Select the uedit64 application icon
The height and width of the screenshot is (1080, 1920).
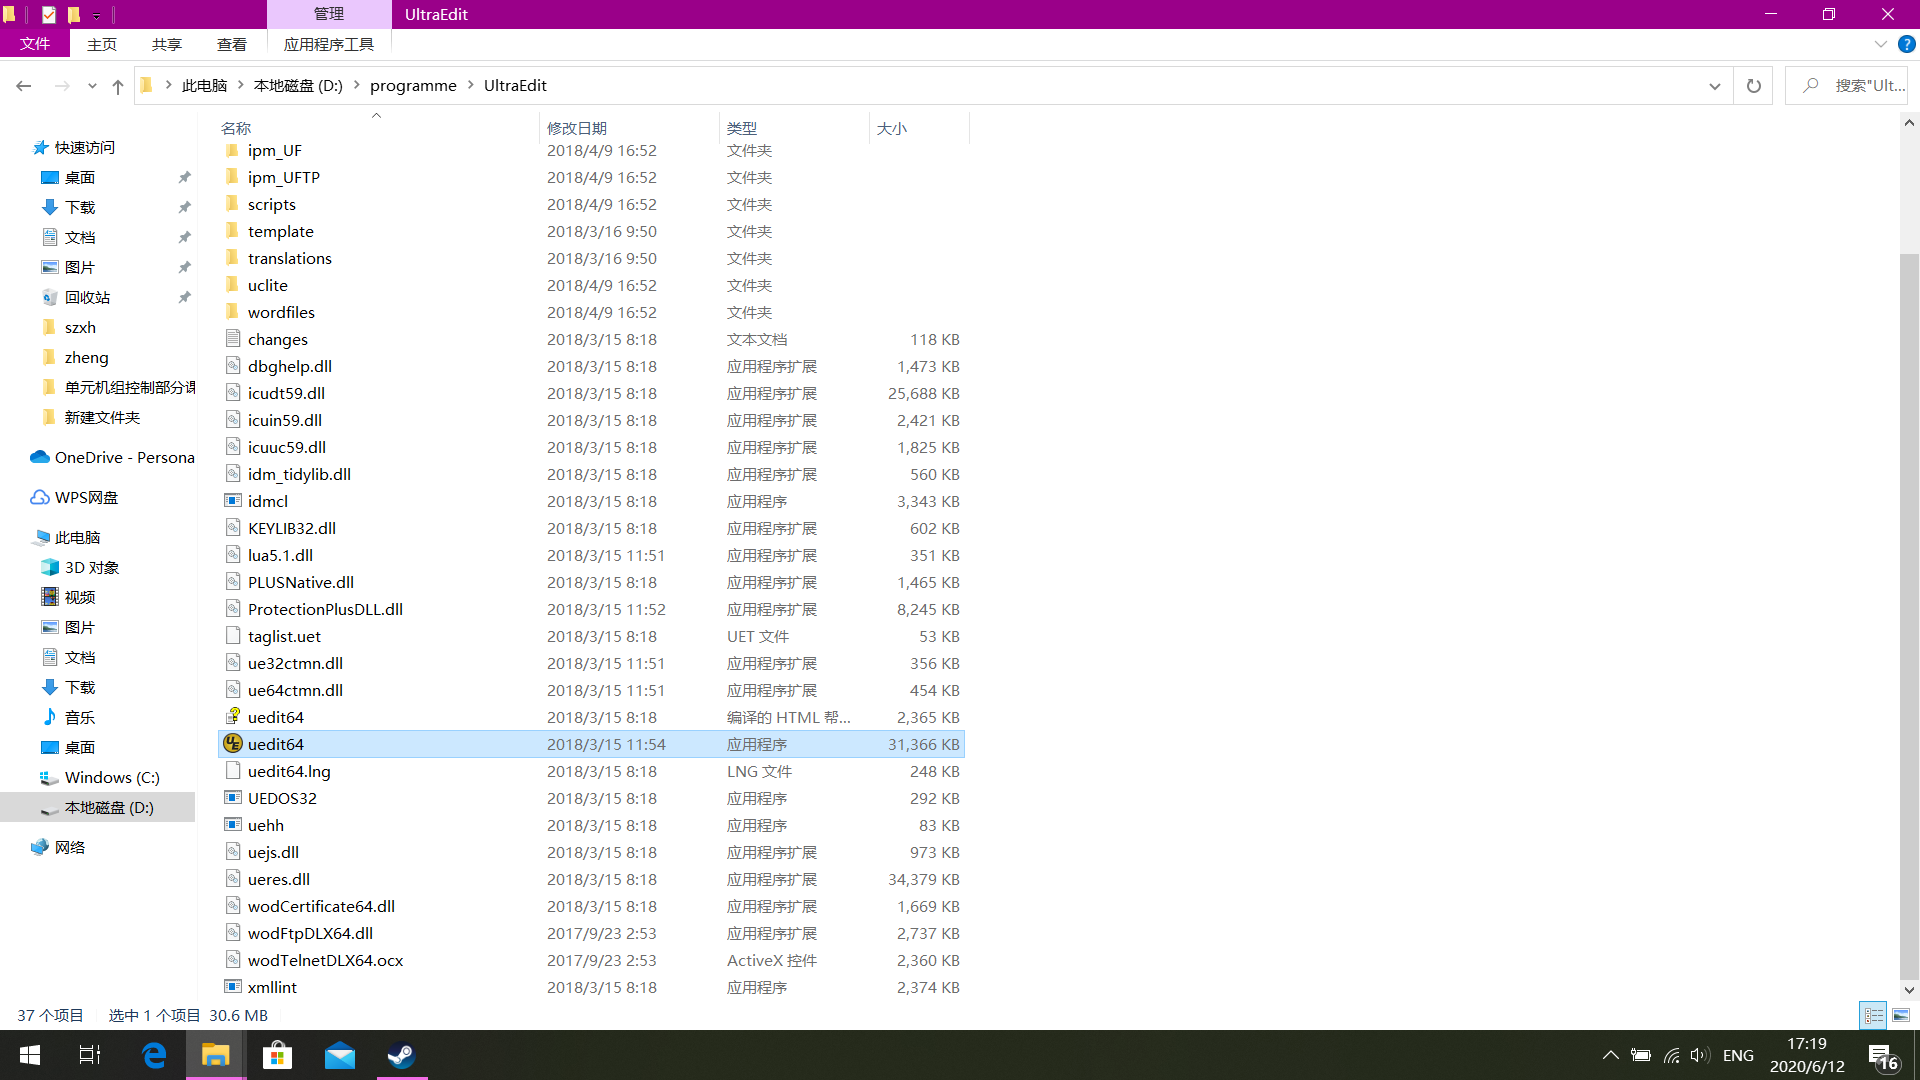(233, 744)
